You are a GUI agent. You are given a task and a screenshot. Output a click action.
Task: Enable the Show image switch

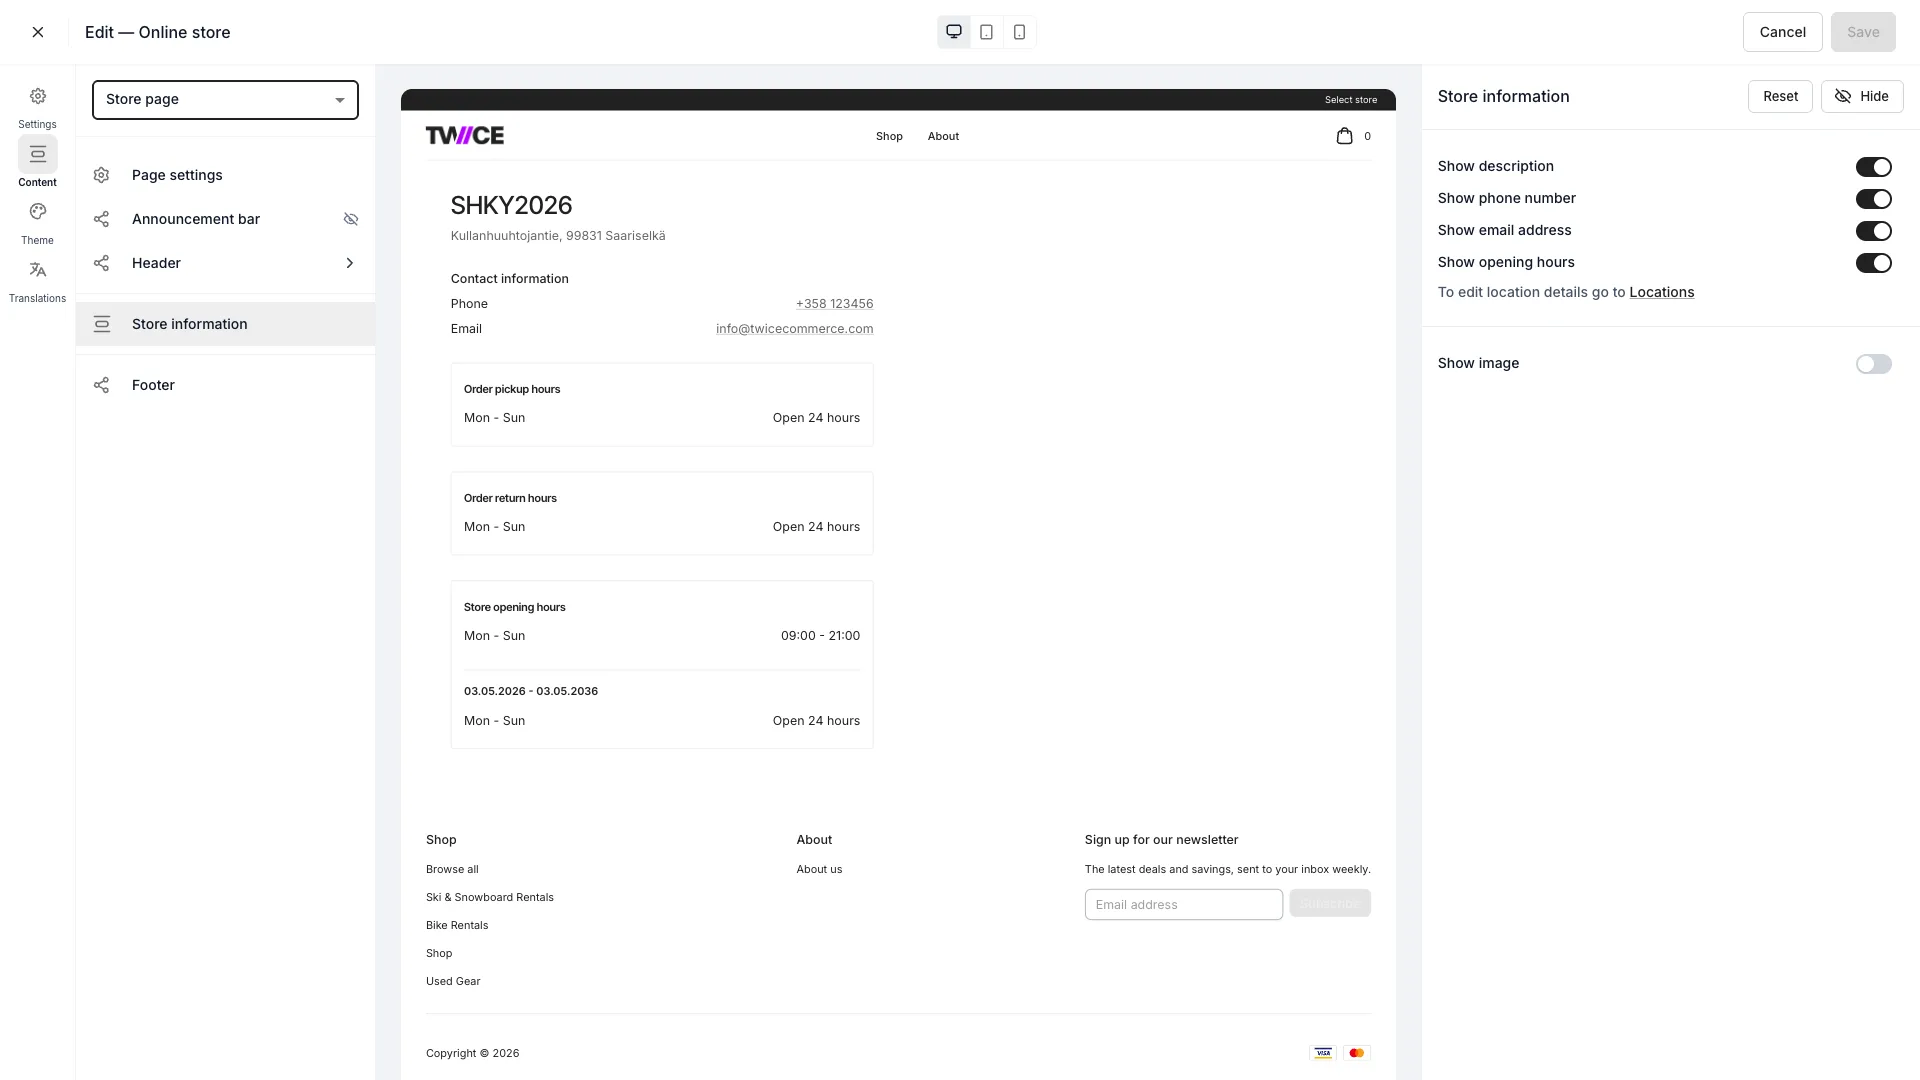(1874, 364)
